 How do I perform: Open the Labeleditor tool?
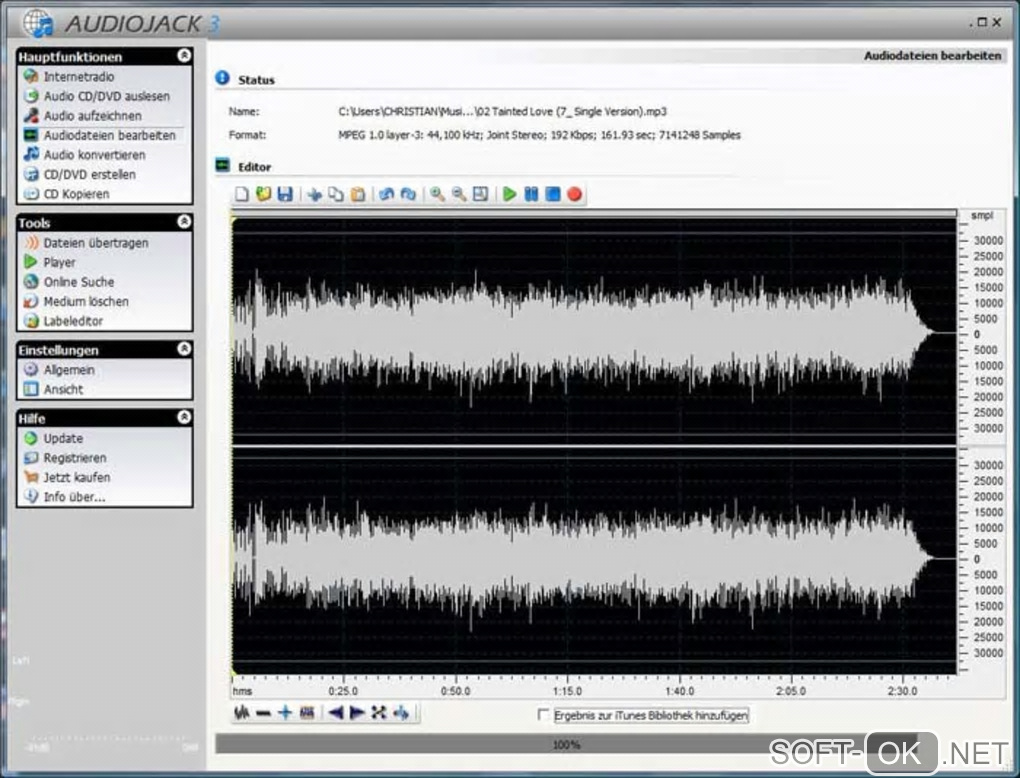73,321
